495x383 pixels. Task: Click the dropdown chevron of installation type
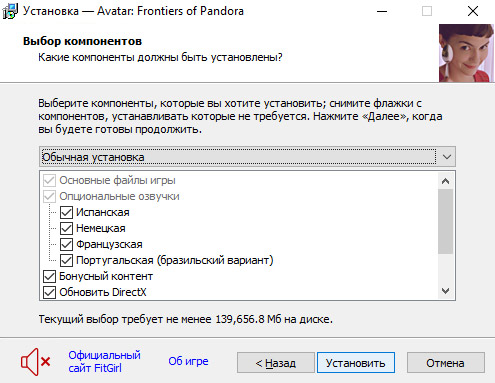click(447, 157)
